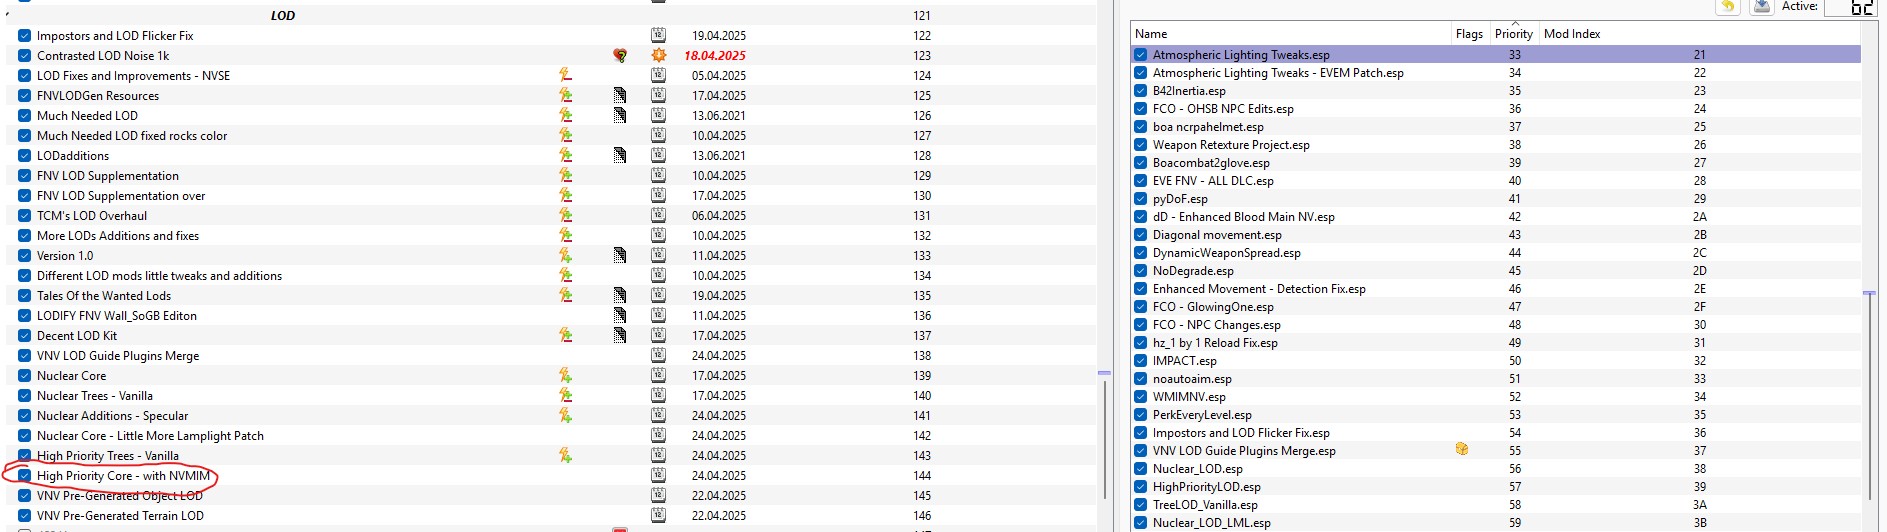Click the conflict icon on FNV LOD Supplementation over
This screenshot has height=532, width=1887.
coord(565,195)
